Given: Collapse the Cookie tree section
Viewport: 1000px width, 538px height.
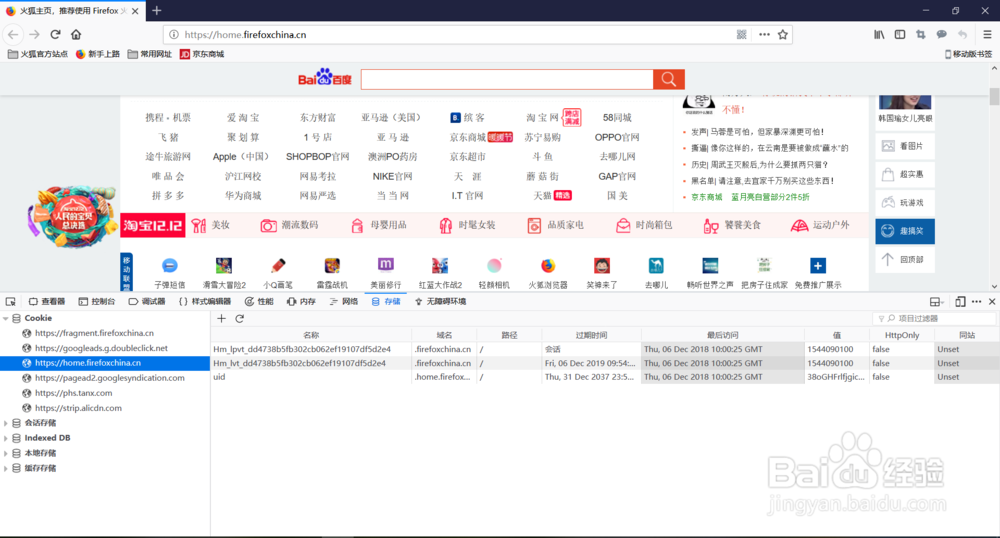Looking at the screenshot, I should point(6,318).
